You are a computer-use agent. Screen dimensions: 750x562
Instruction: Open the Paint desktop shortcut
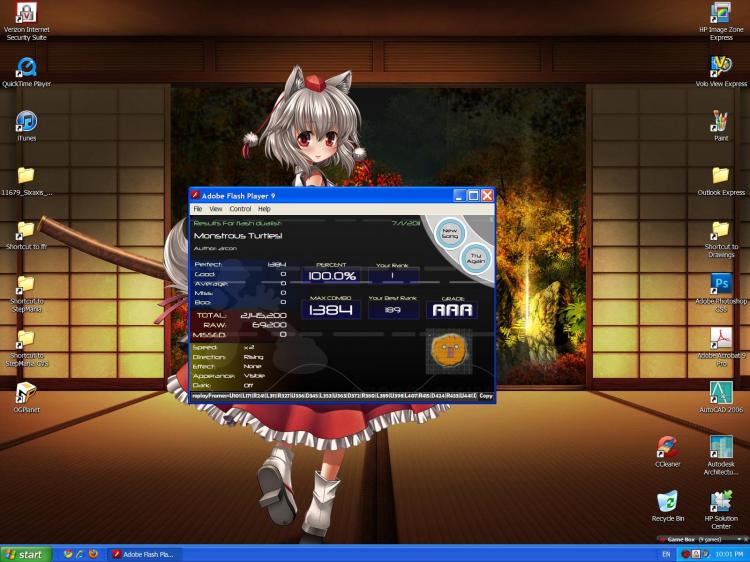pos(721,125)
